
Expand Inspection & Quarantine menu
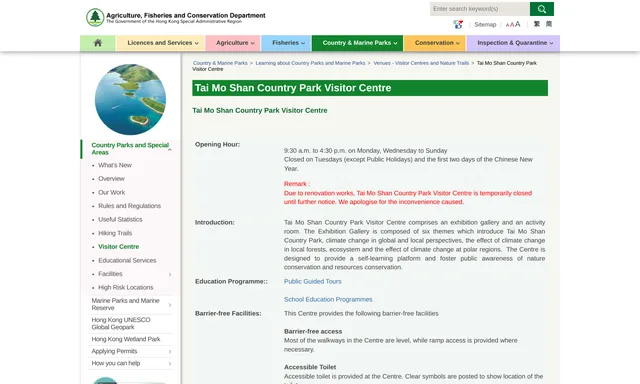coord(513,43)
